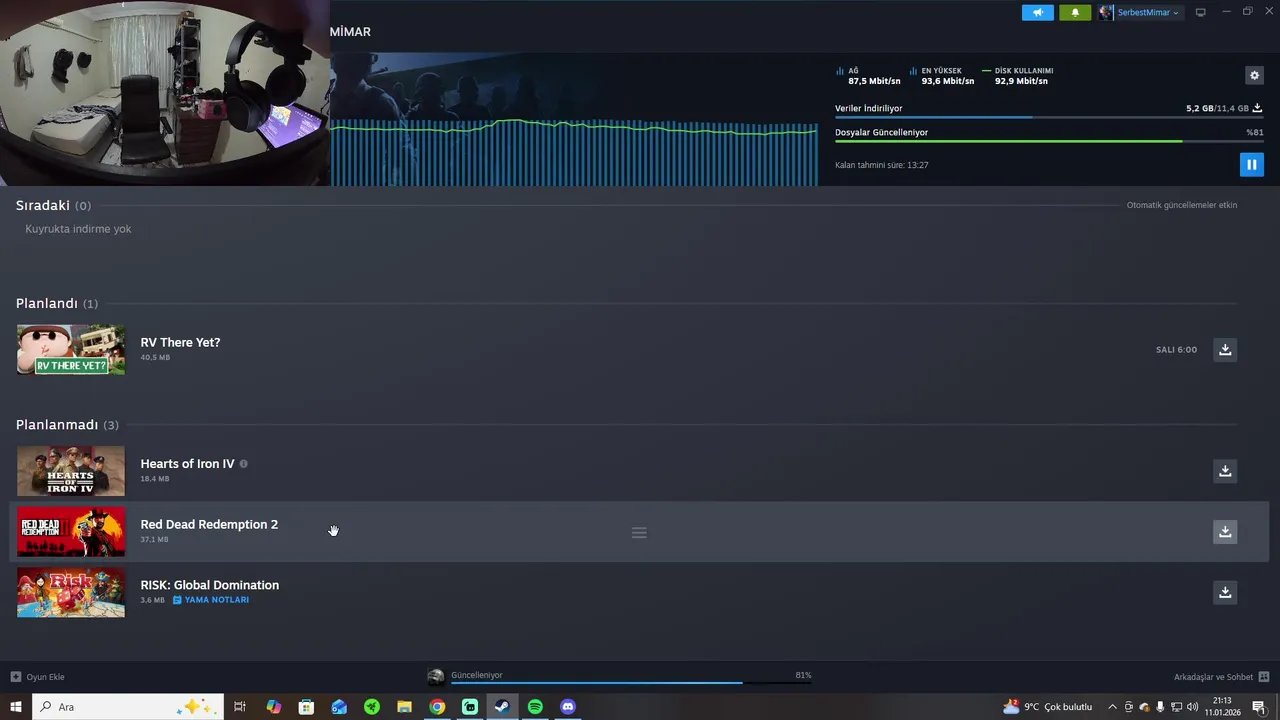The width and height of the screenshot is (1280, 720).
Task: Open the RISK game thumbnail
Action: point(71,592)
